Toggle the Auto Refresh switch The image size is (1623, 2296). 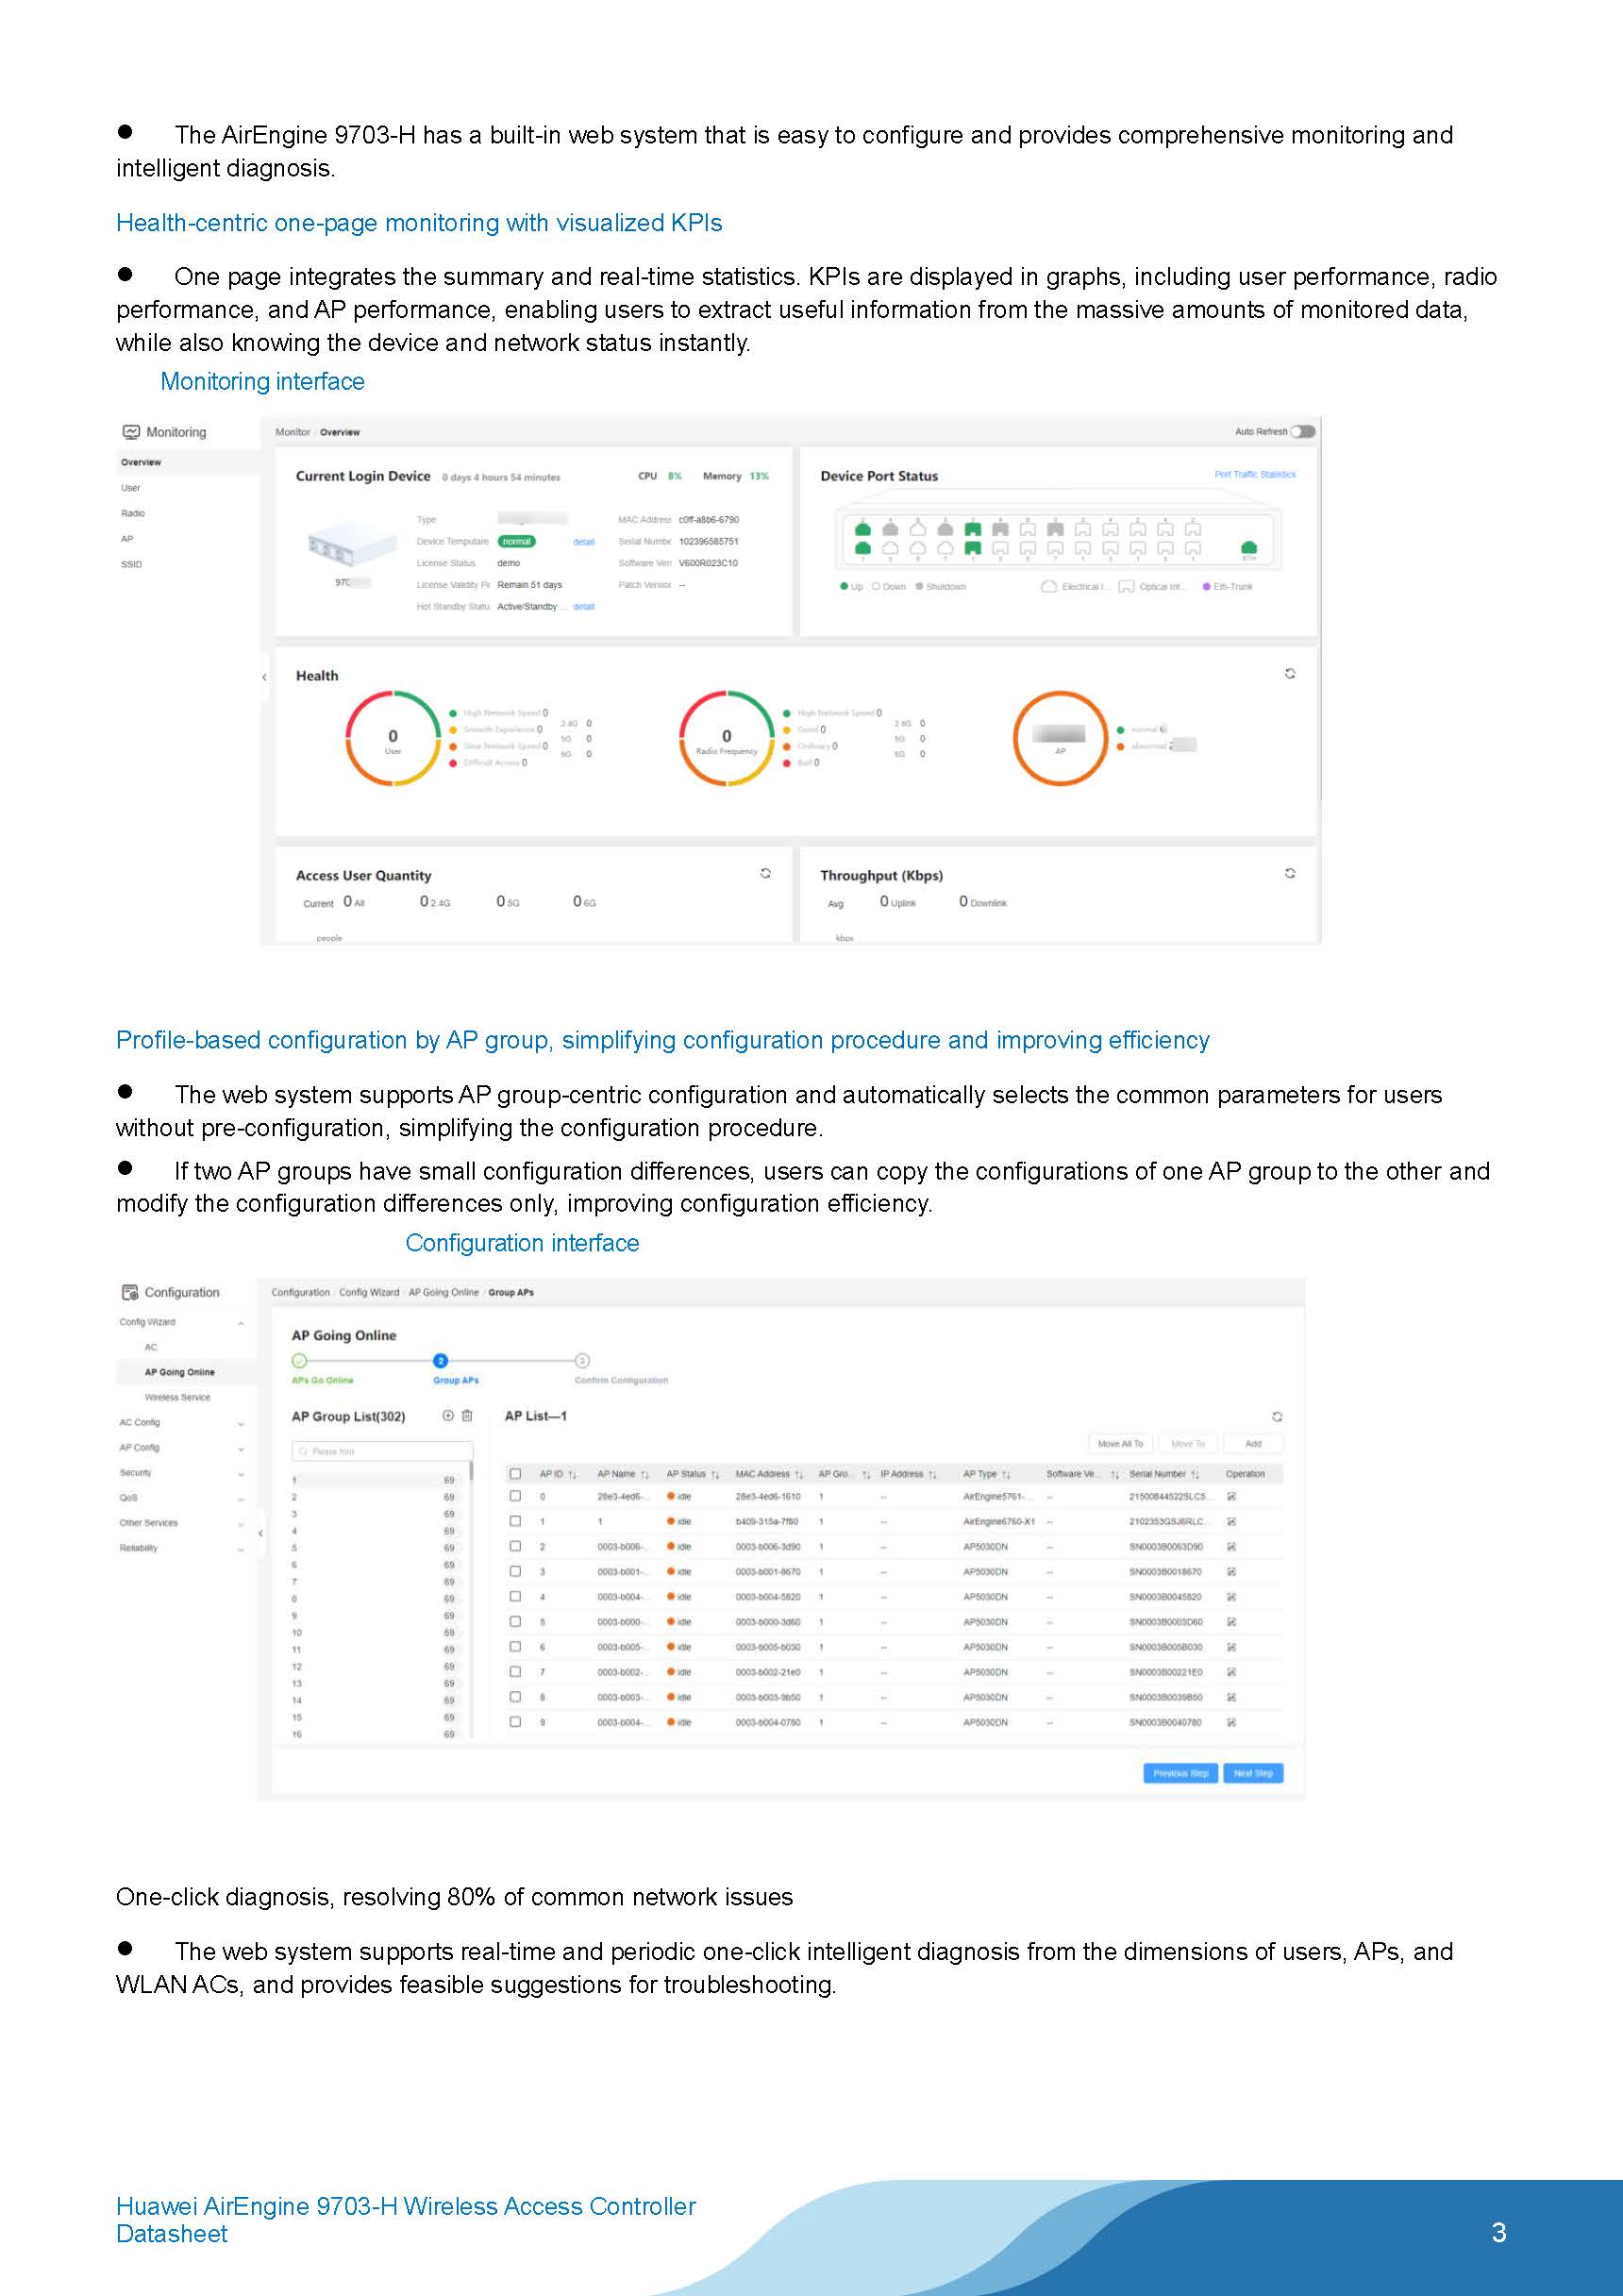coord(1302,432)
